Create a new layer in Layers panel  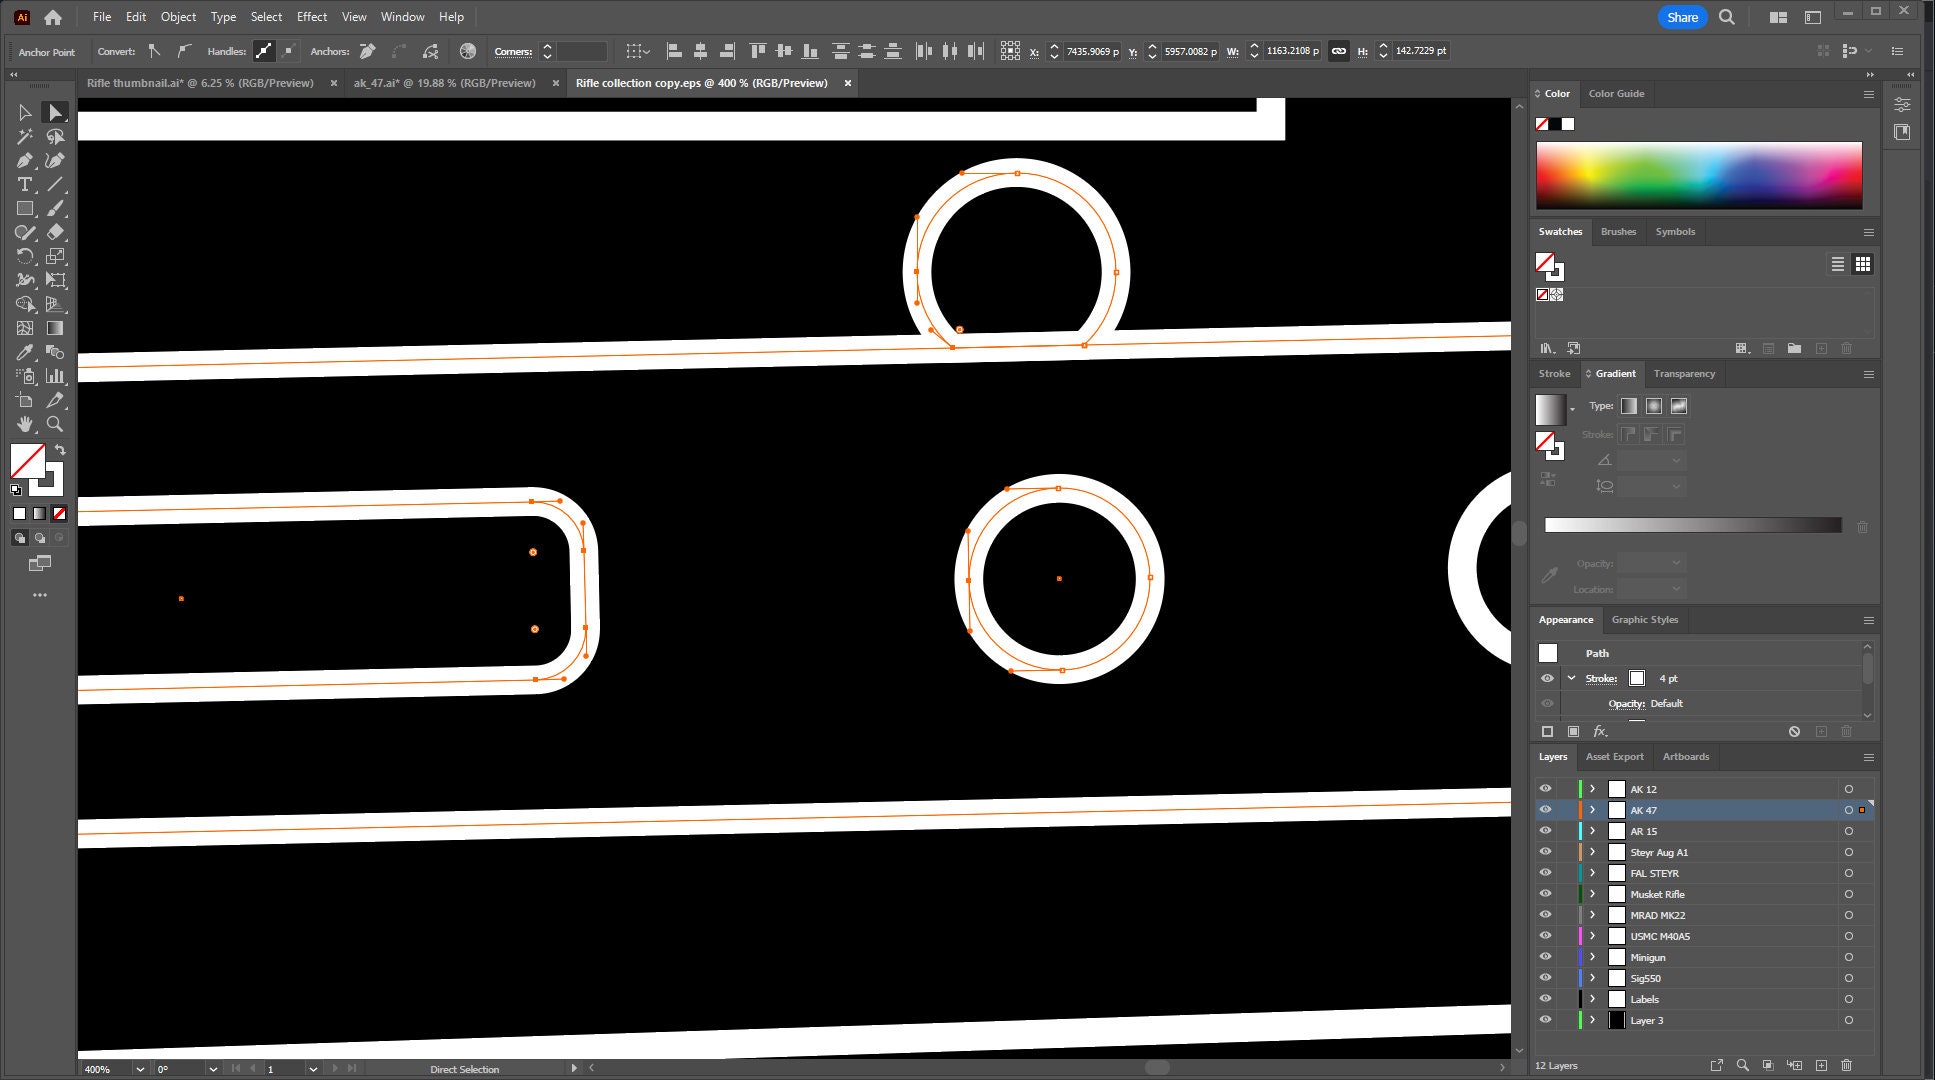(x=1820, y=1065)
